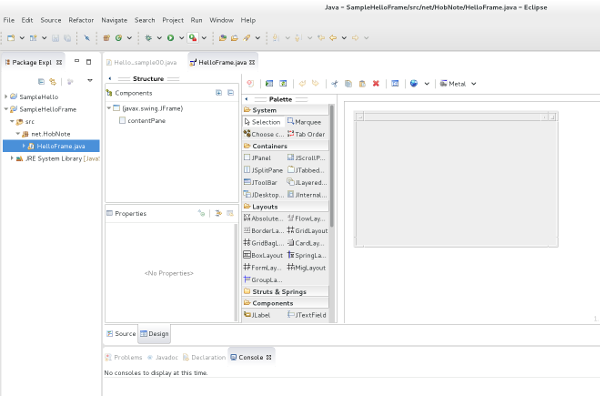Pick GridLayout from Layouts palette

pyautogui.click(x=307, y=231)
